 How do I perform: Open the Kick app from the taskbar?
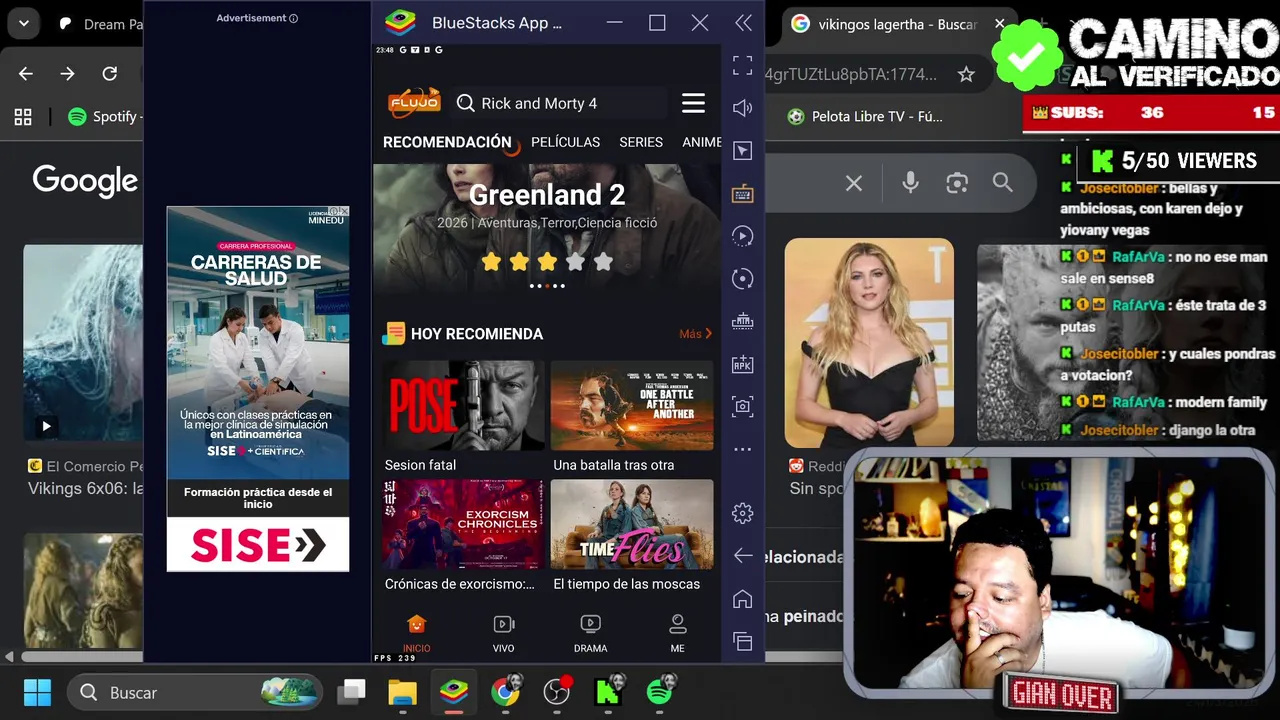608,692
